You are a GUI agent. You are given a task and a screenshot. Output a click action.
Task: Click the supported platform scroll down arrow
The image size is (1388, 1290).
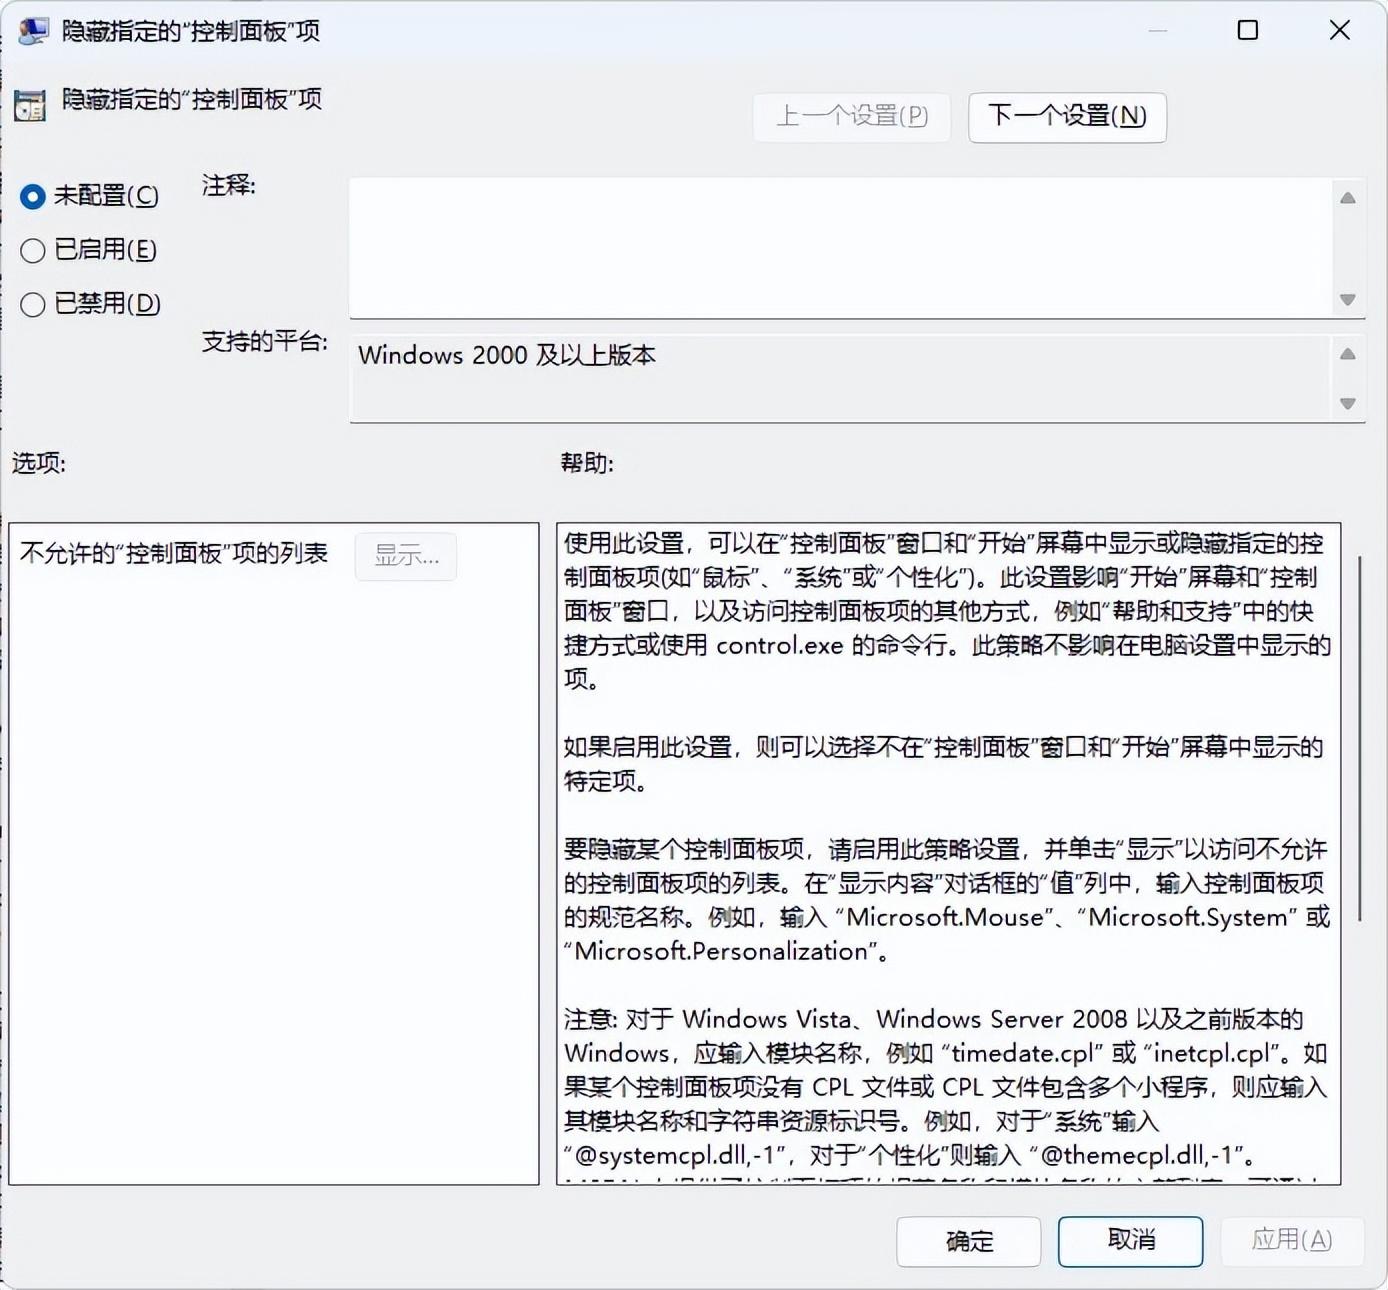[x=1348, y=403]
